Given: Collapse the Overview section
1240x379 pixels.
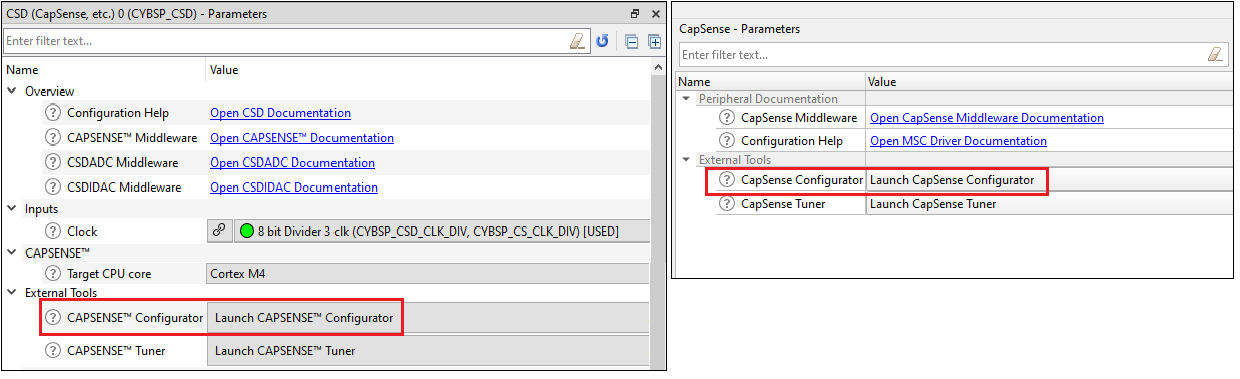Looking at the screenshot, I should coord(12,91).
